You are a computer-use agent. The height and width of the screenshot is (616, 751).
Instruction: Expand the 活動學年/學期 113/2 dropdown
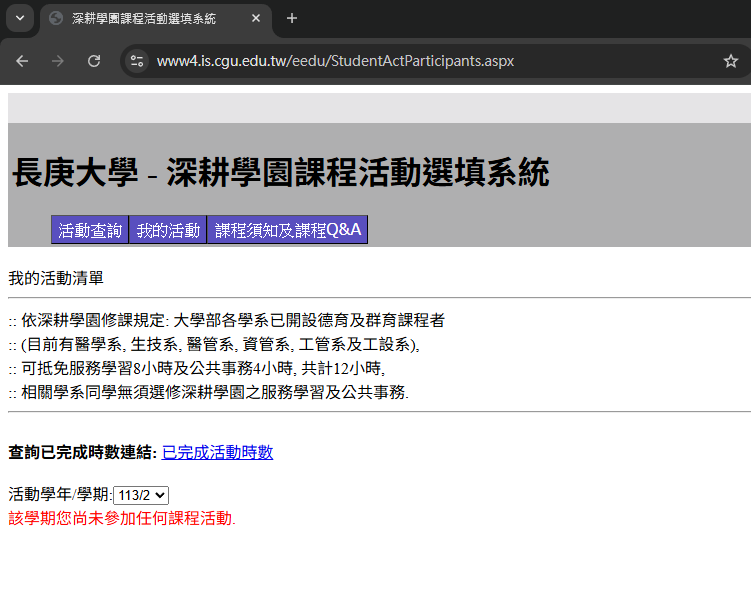point(141,495)
